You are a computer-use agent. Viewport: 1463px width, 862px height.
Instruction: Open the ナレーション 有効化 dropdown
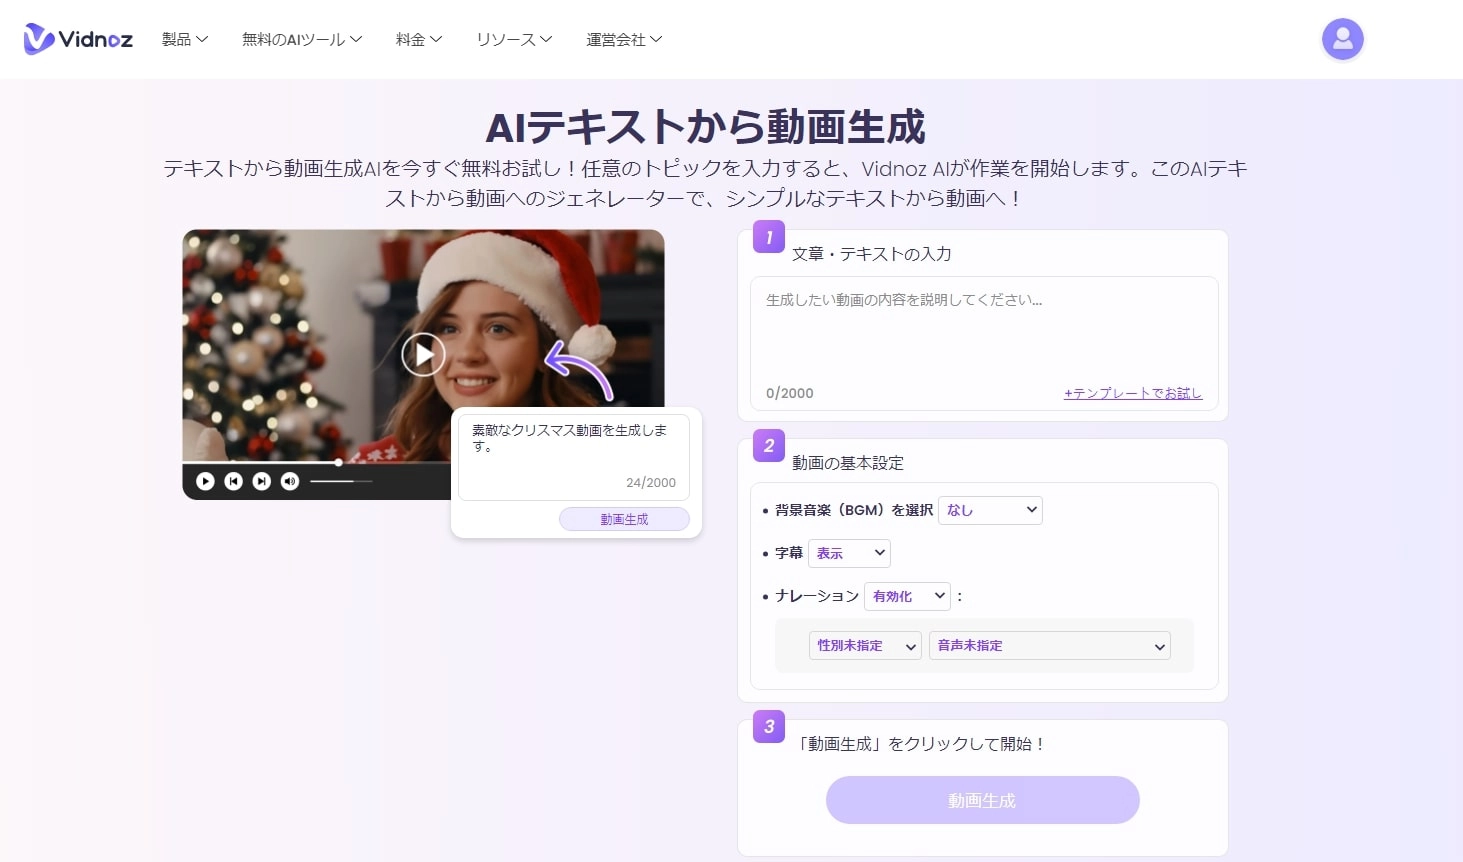coord(907,596)
